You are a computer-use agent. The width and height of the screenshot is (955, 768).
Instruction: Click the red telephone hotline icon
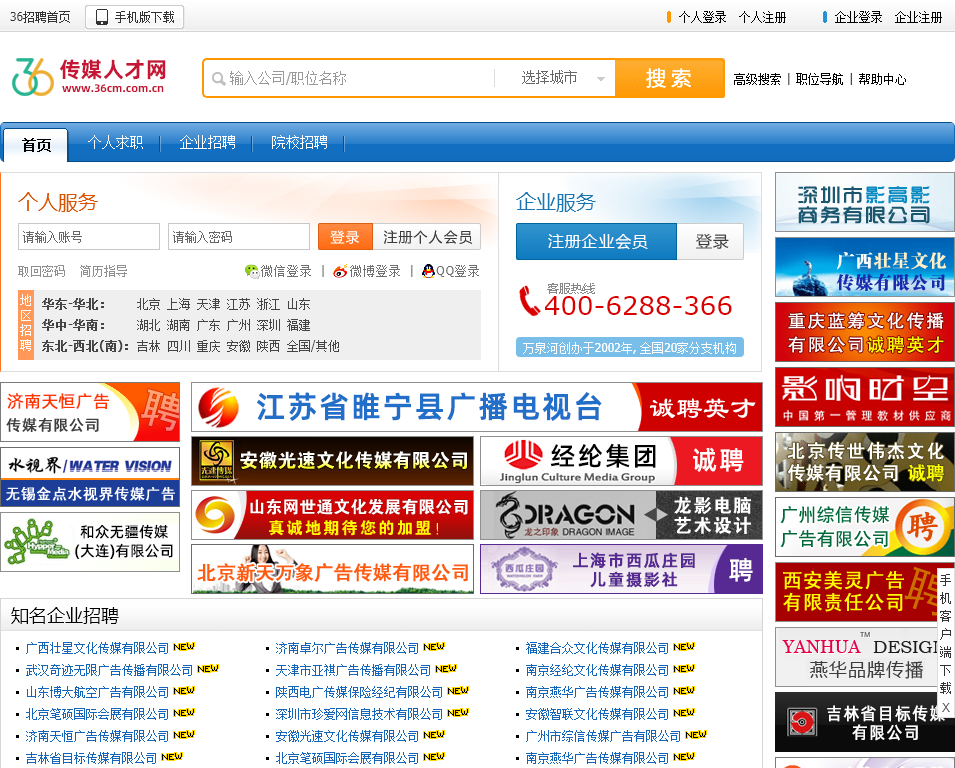pos(529,300)
